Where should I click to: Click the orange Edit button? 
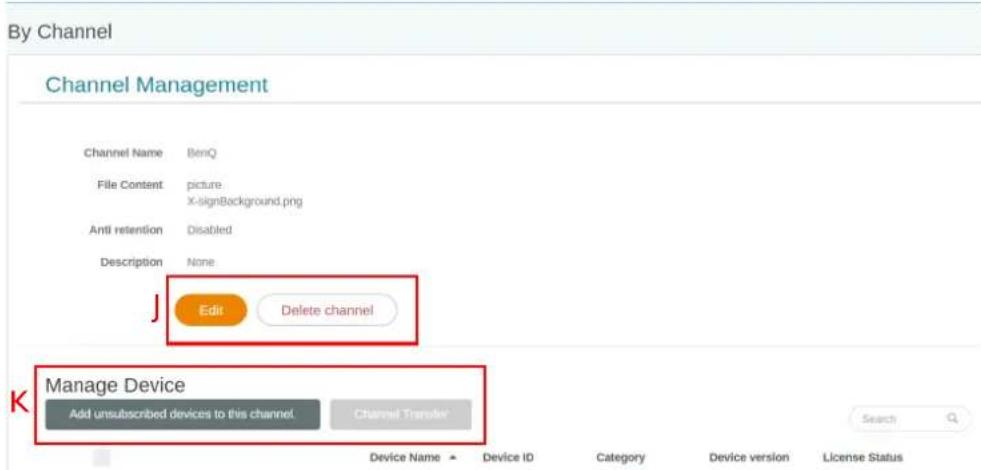[x=211, y=310]
